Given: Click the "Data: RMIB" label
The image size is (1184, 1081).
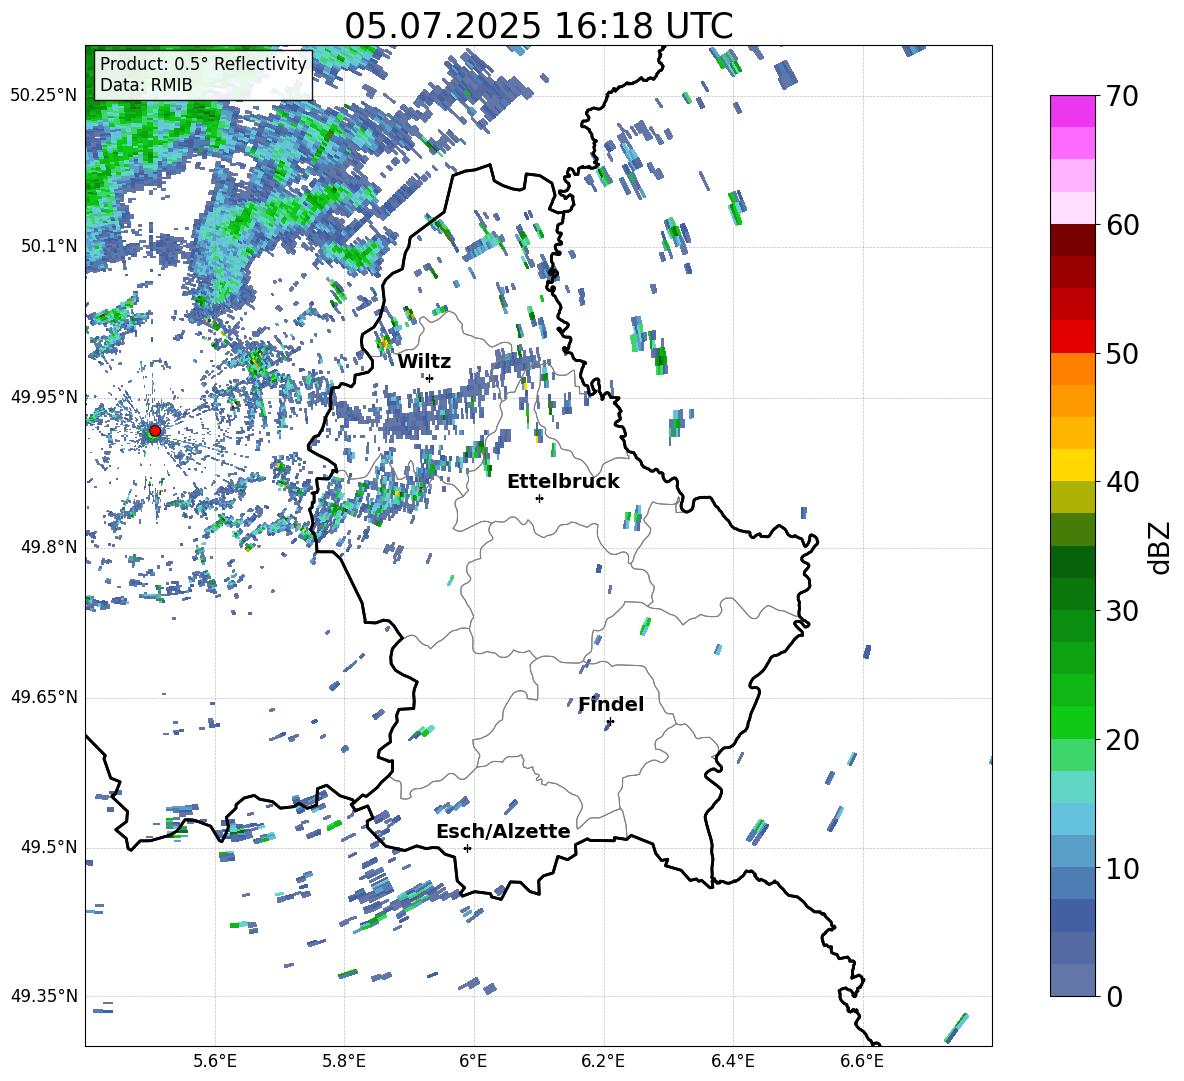Looking at the screenshot, I should point(146,85).
